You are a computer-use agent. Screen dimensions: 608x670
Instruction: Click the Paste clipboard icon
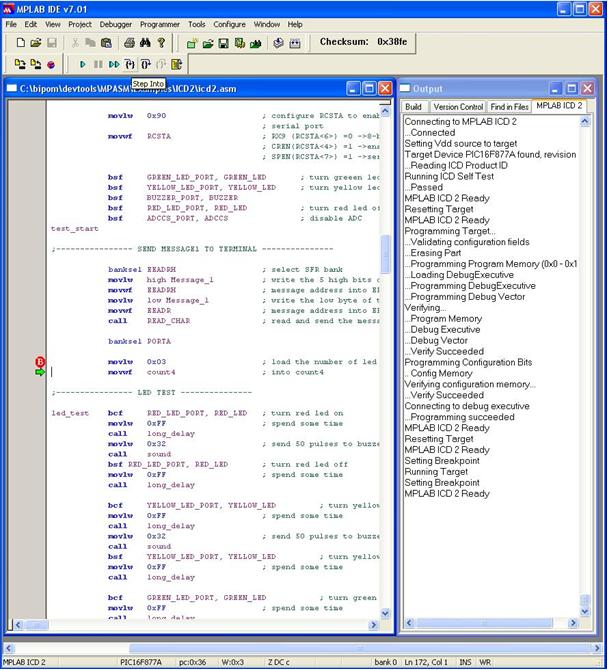click(x=106, y=42)
